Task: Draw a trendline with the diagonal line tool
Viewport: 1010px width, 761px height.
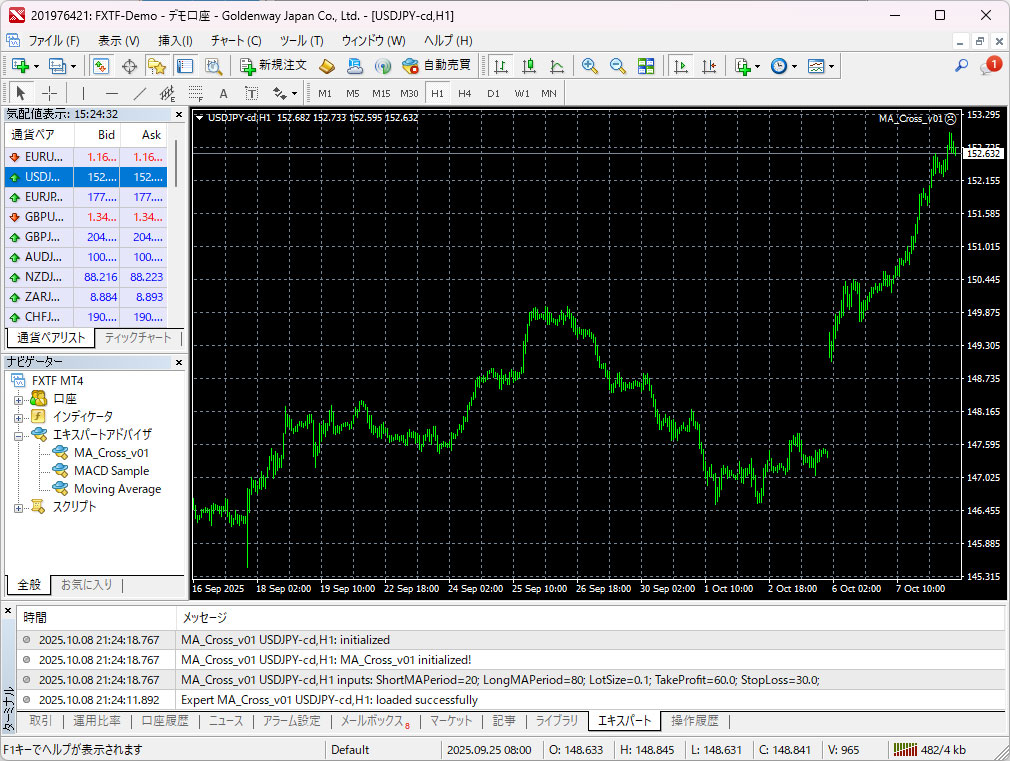Action: click(140, 93)
